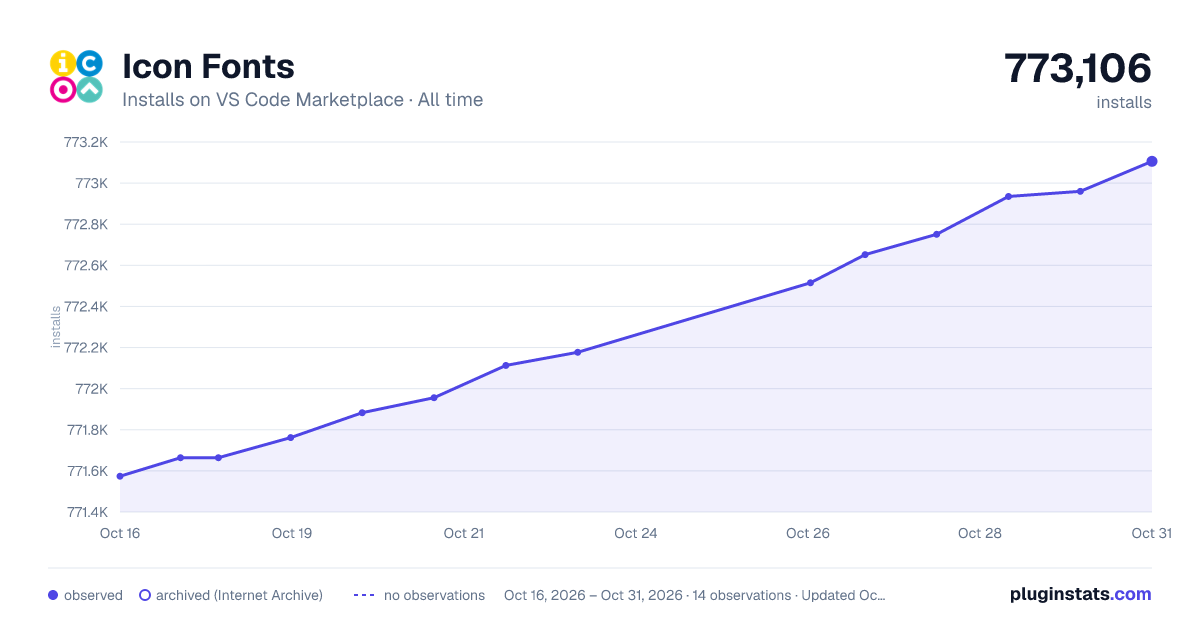
Task: Click the Oct 16 x-axis label
Action: 120,533
